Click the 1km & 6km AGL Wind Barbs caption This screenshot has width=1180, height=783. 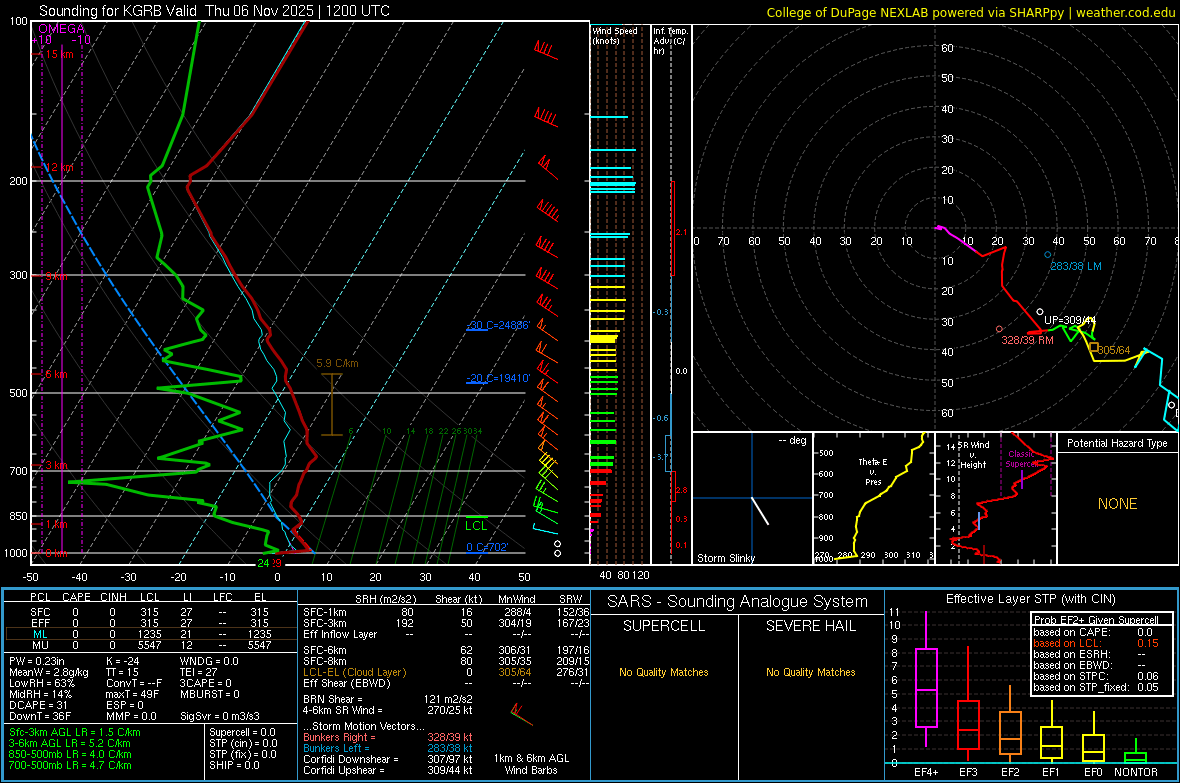tap(531, 764)
